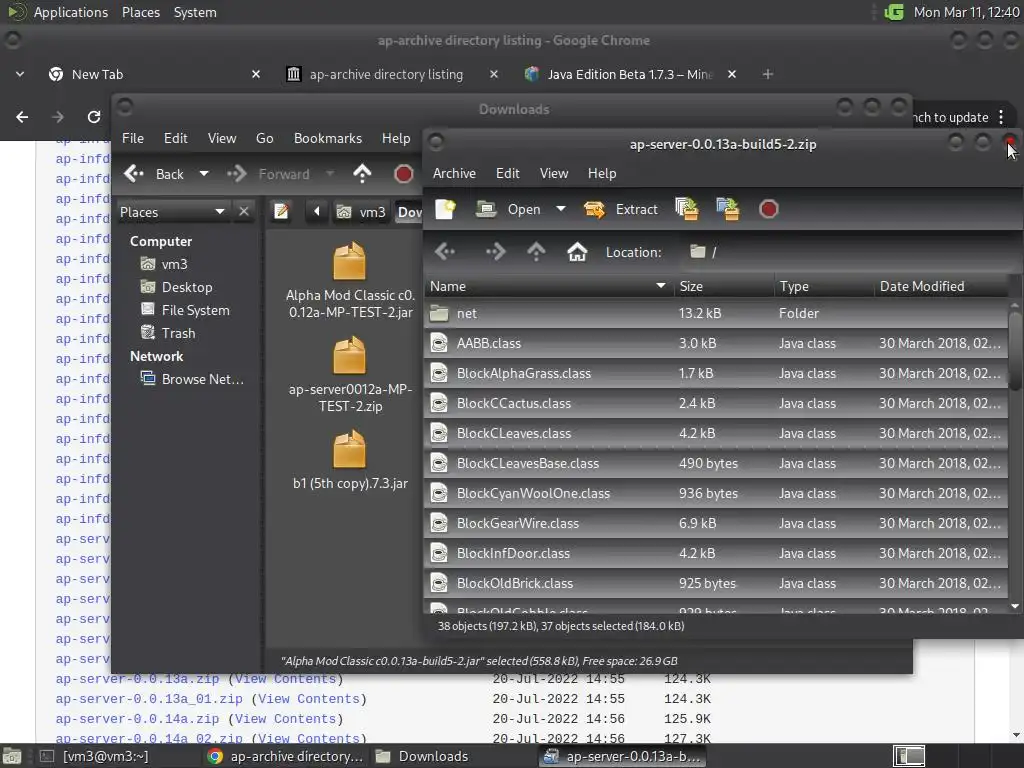Sort archive list by Type column
This screenshot has height=768, width=1024.
824,286
